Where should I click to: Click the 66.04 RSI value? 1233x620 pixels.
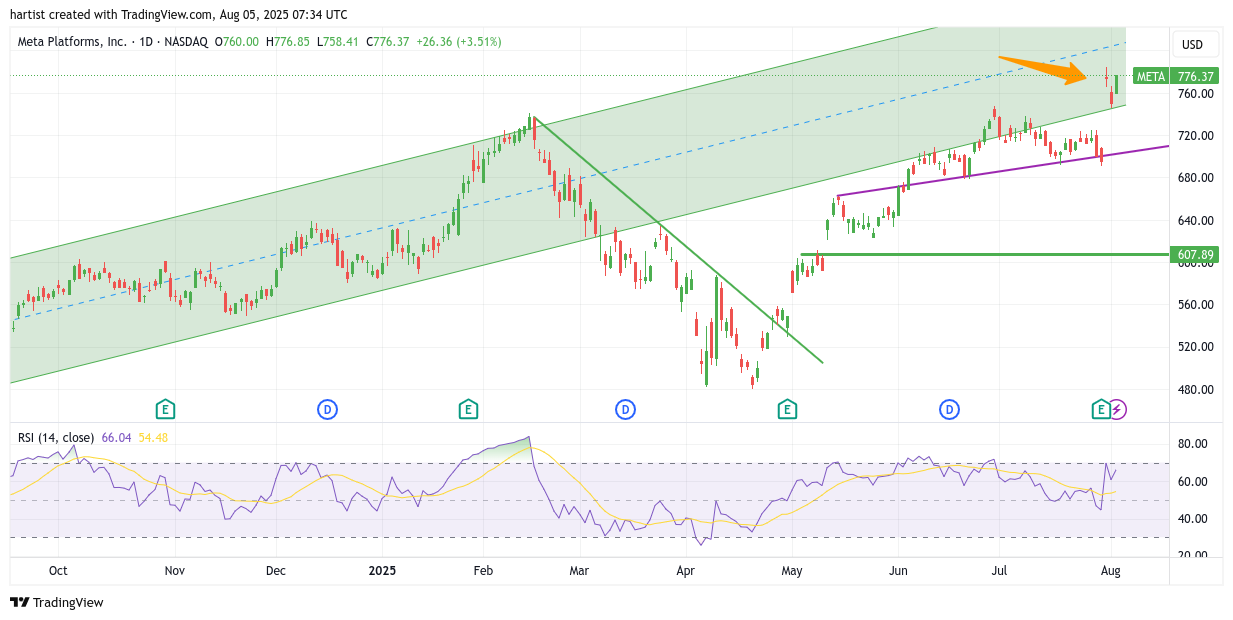tap(117, 437)
